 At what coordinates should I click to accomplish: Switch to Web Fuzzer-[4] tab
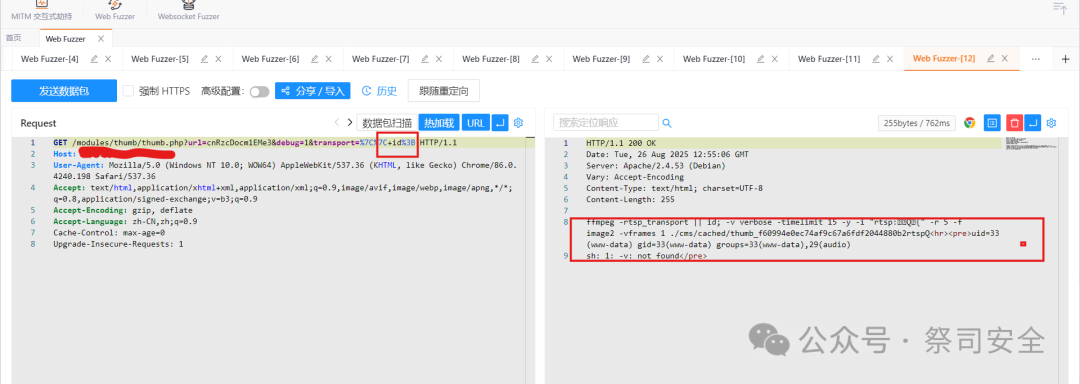coord(50,59)
